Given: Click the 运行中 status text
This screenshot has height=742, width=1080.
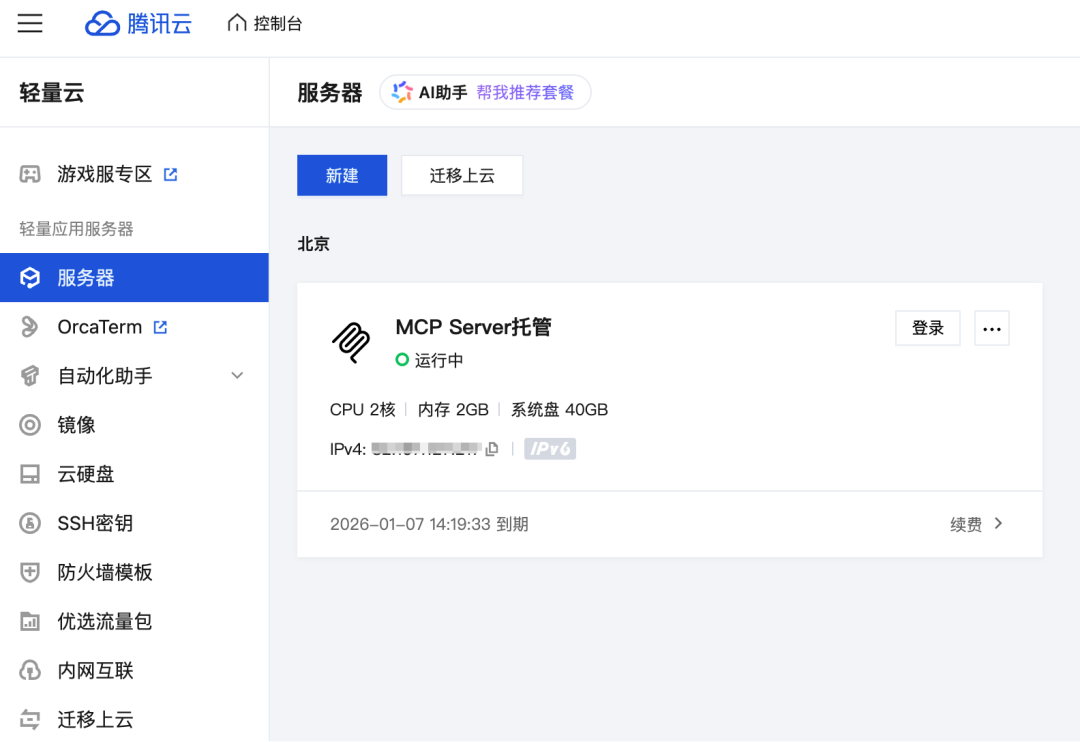Looking at the screenshot, I should tap(439, 360).
